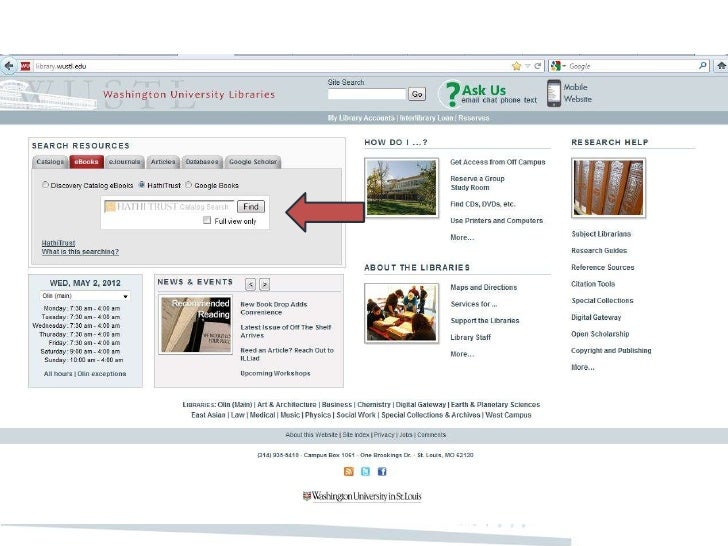Open Get Access from Off Campus
Viewport: 728px width, 546px height.
pyautogui.click(x=498, y=162)
